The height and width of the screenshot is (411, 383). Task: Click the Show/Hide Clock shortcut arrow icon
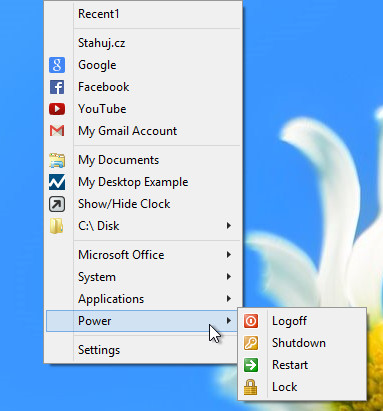tap(57, 204)
